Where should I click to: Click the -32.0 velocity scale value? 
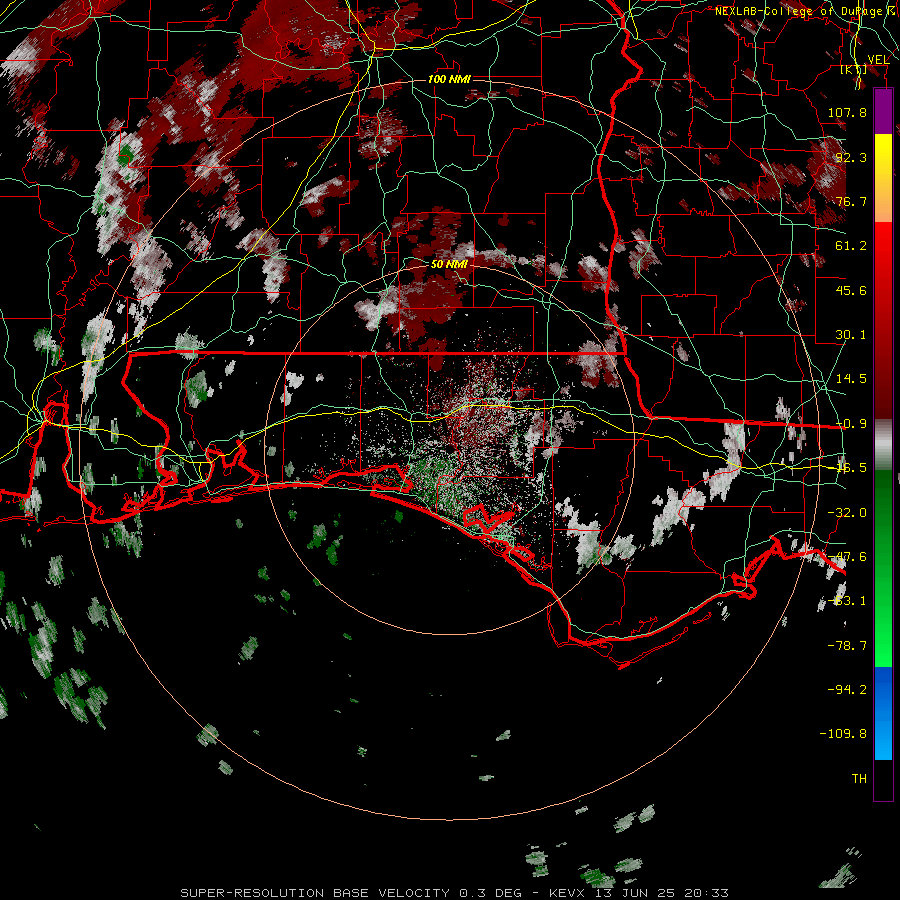coord(847,513)
